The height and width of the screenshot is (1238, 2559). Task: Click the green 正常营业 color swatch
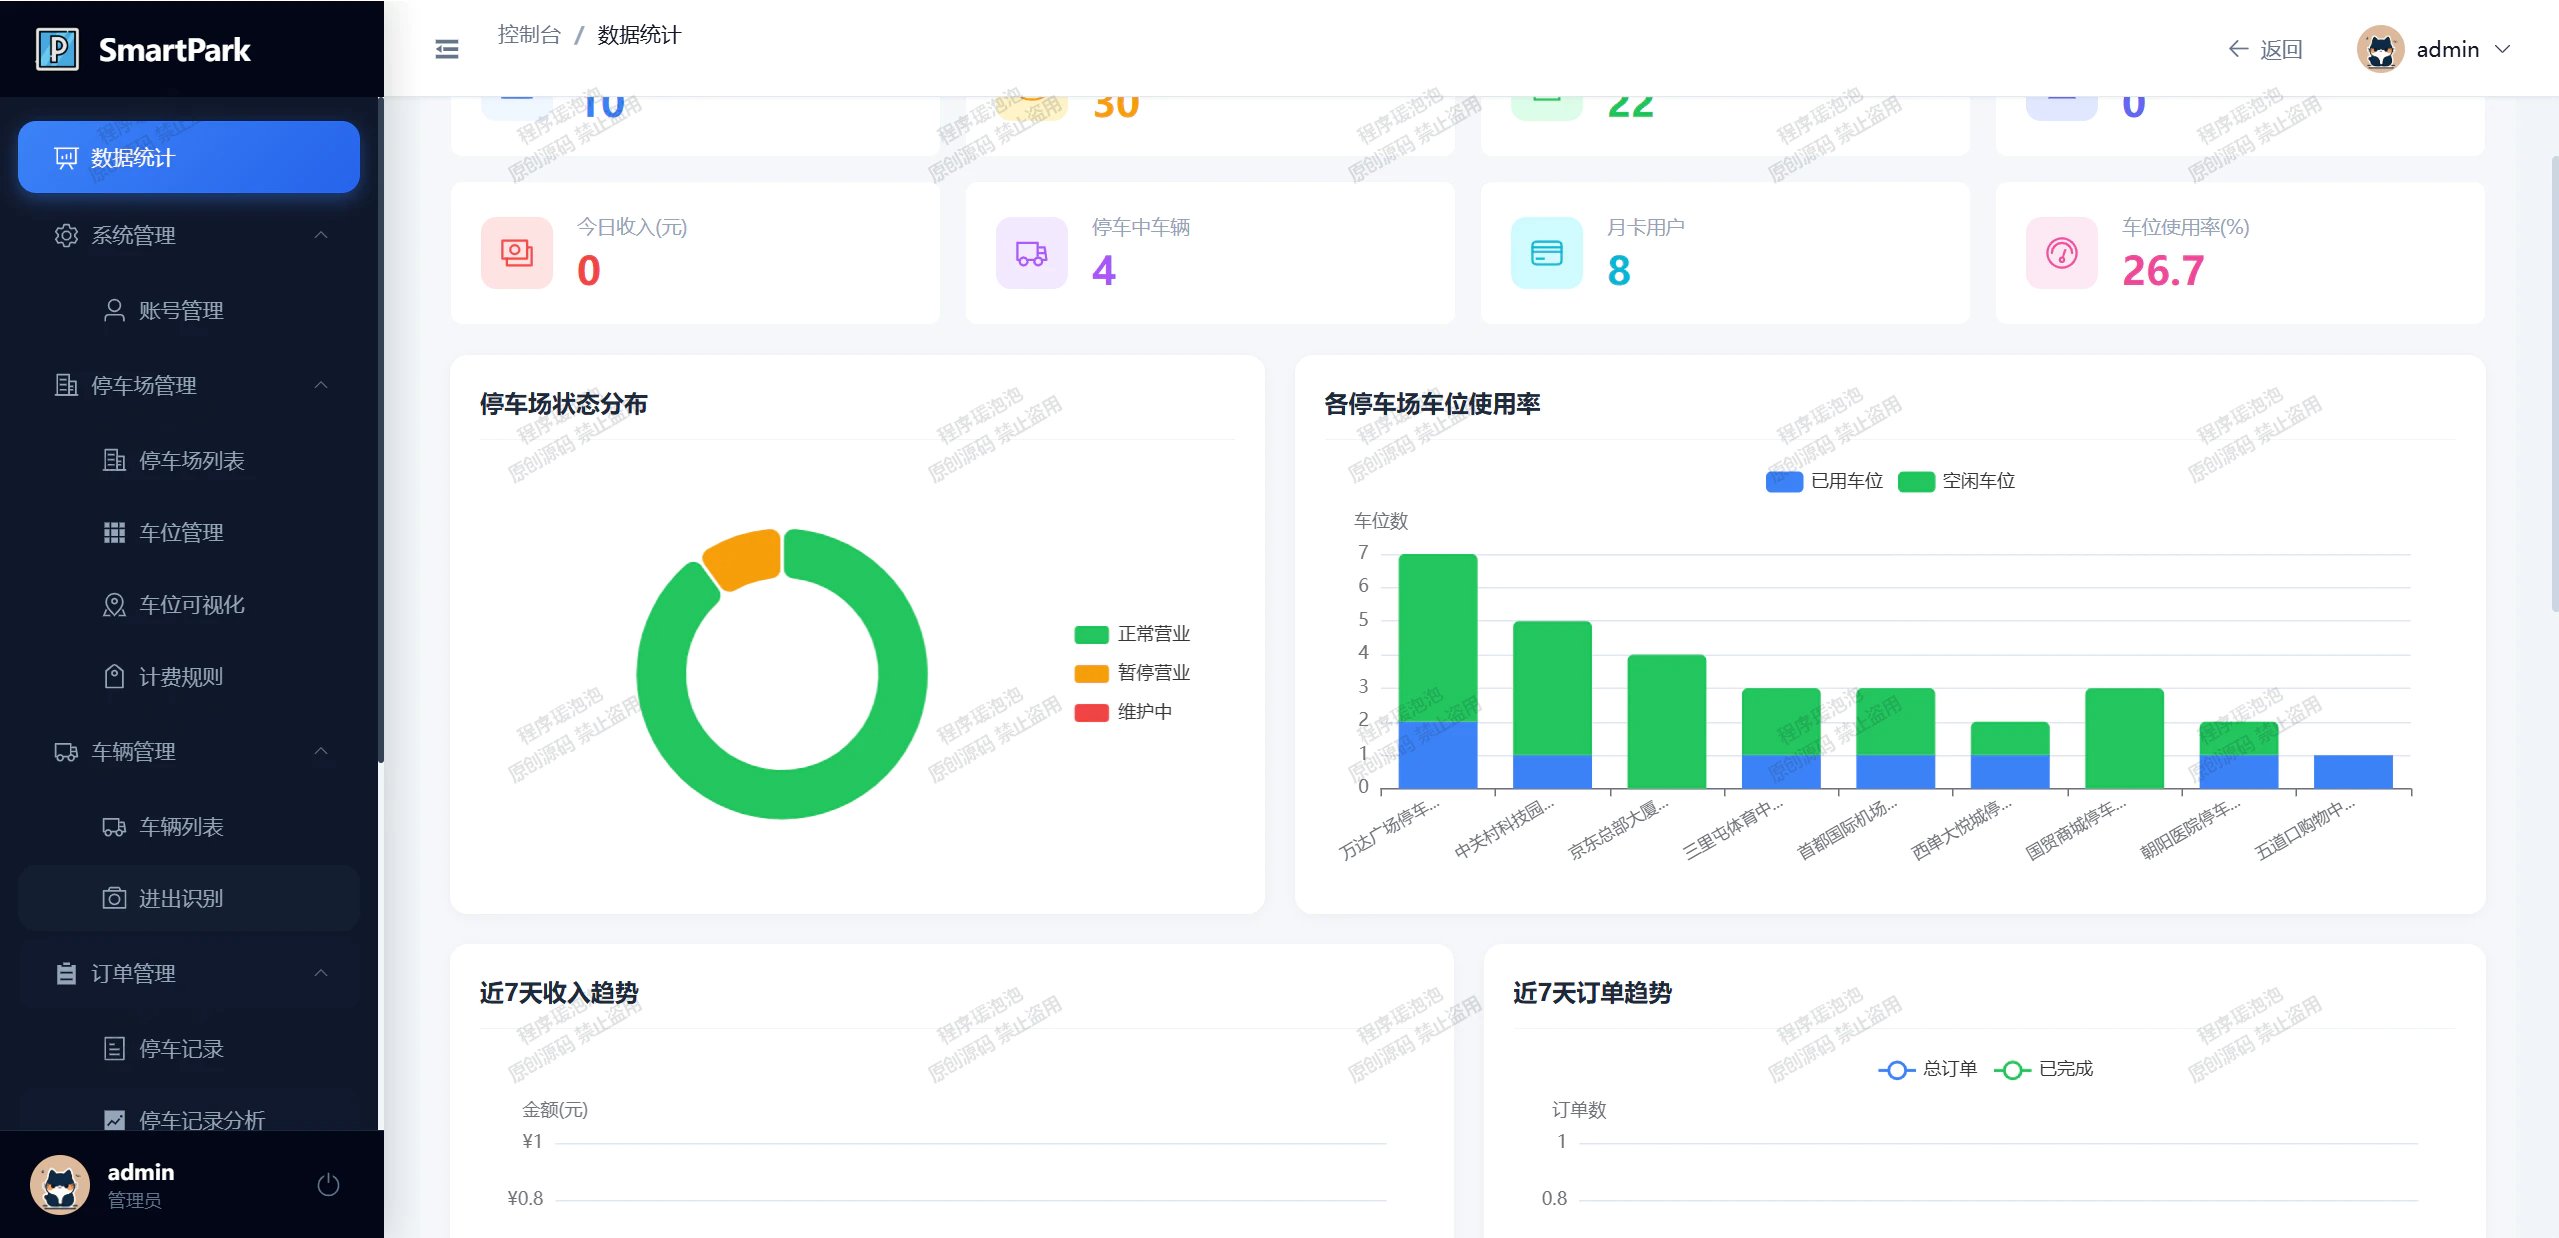point(1091,634)
